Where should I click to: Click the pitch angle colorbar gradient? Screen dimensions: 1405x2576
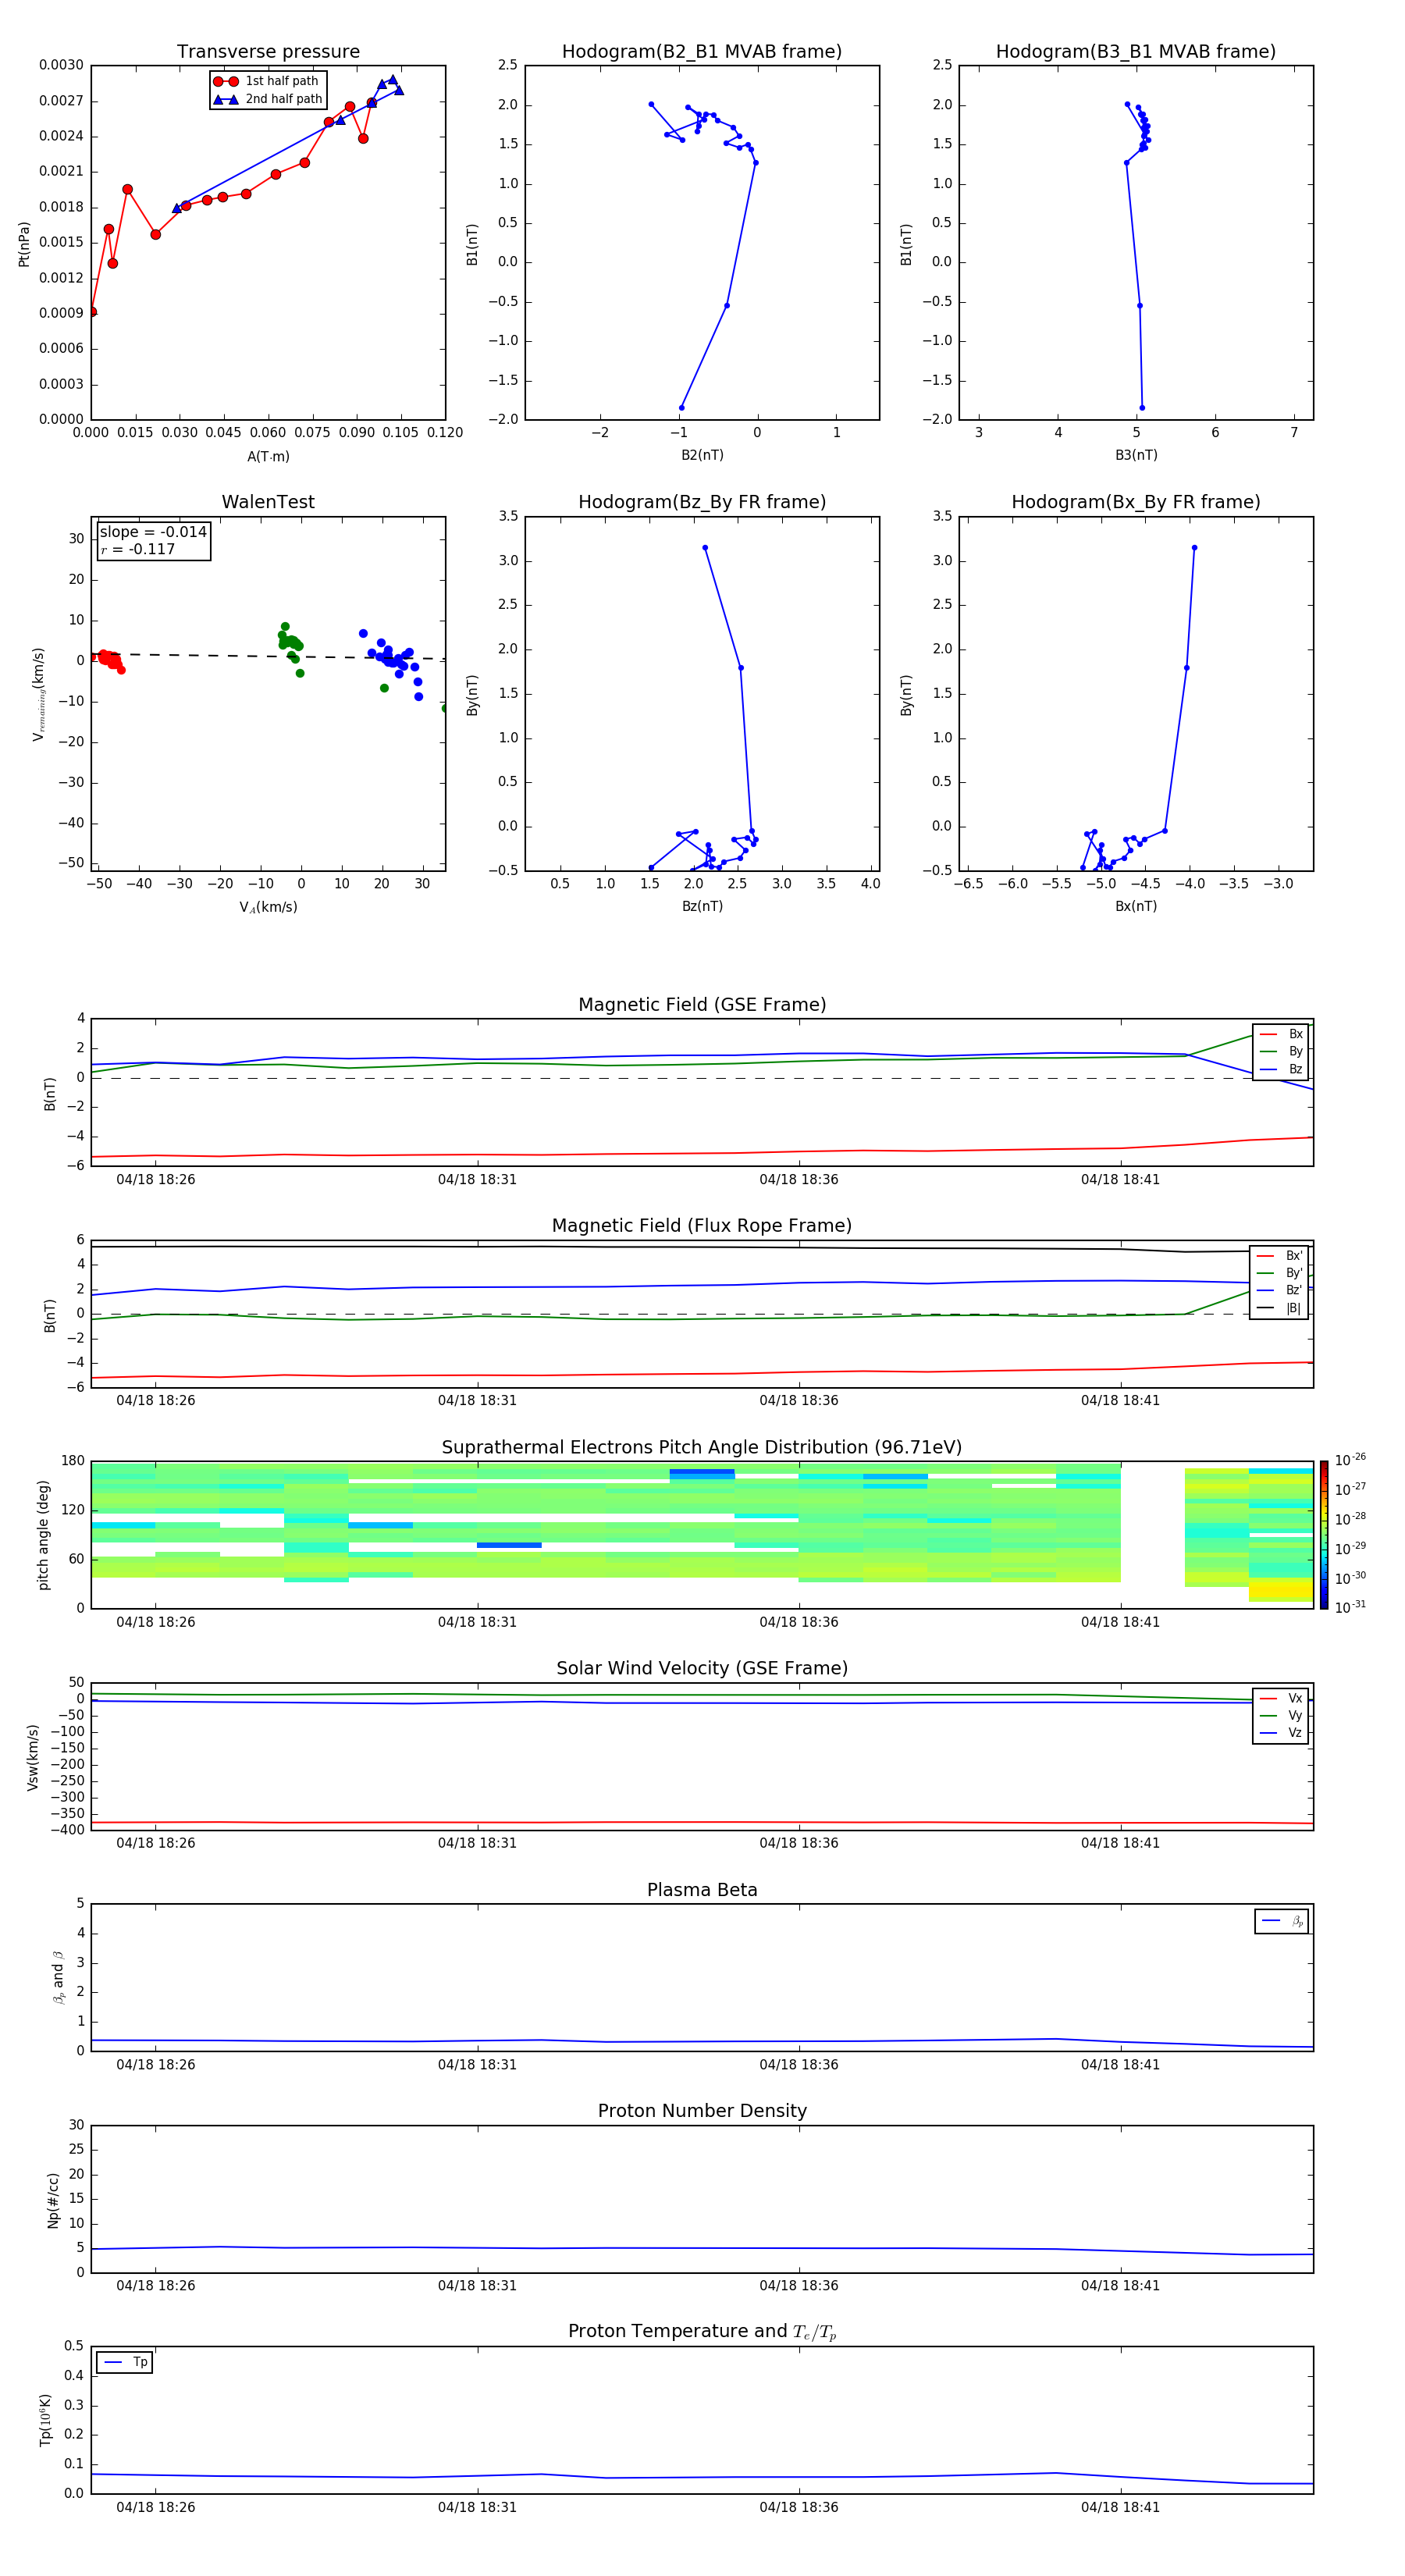pyautogui.click(x=1324, y=1535)
